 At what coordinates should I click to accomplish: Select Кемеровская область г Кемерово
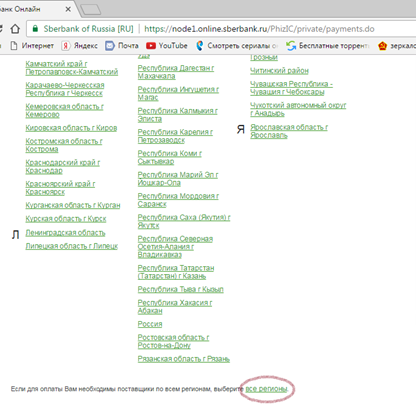(x=65, y=110)
